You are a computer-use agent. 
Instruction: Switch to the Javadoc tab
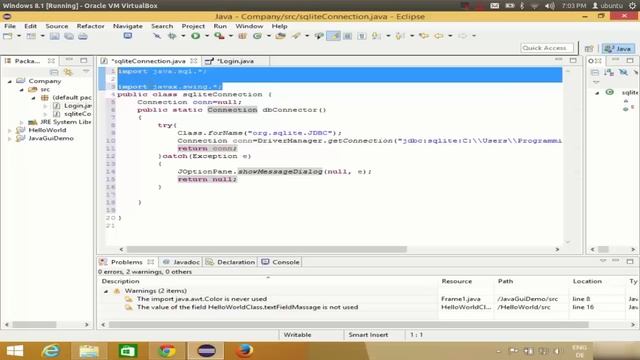[182, 262]
